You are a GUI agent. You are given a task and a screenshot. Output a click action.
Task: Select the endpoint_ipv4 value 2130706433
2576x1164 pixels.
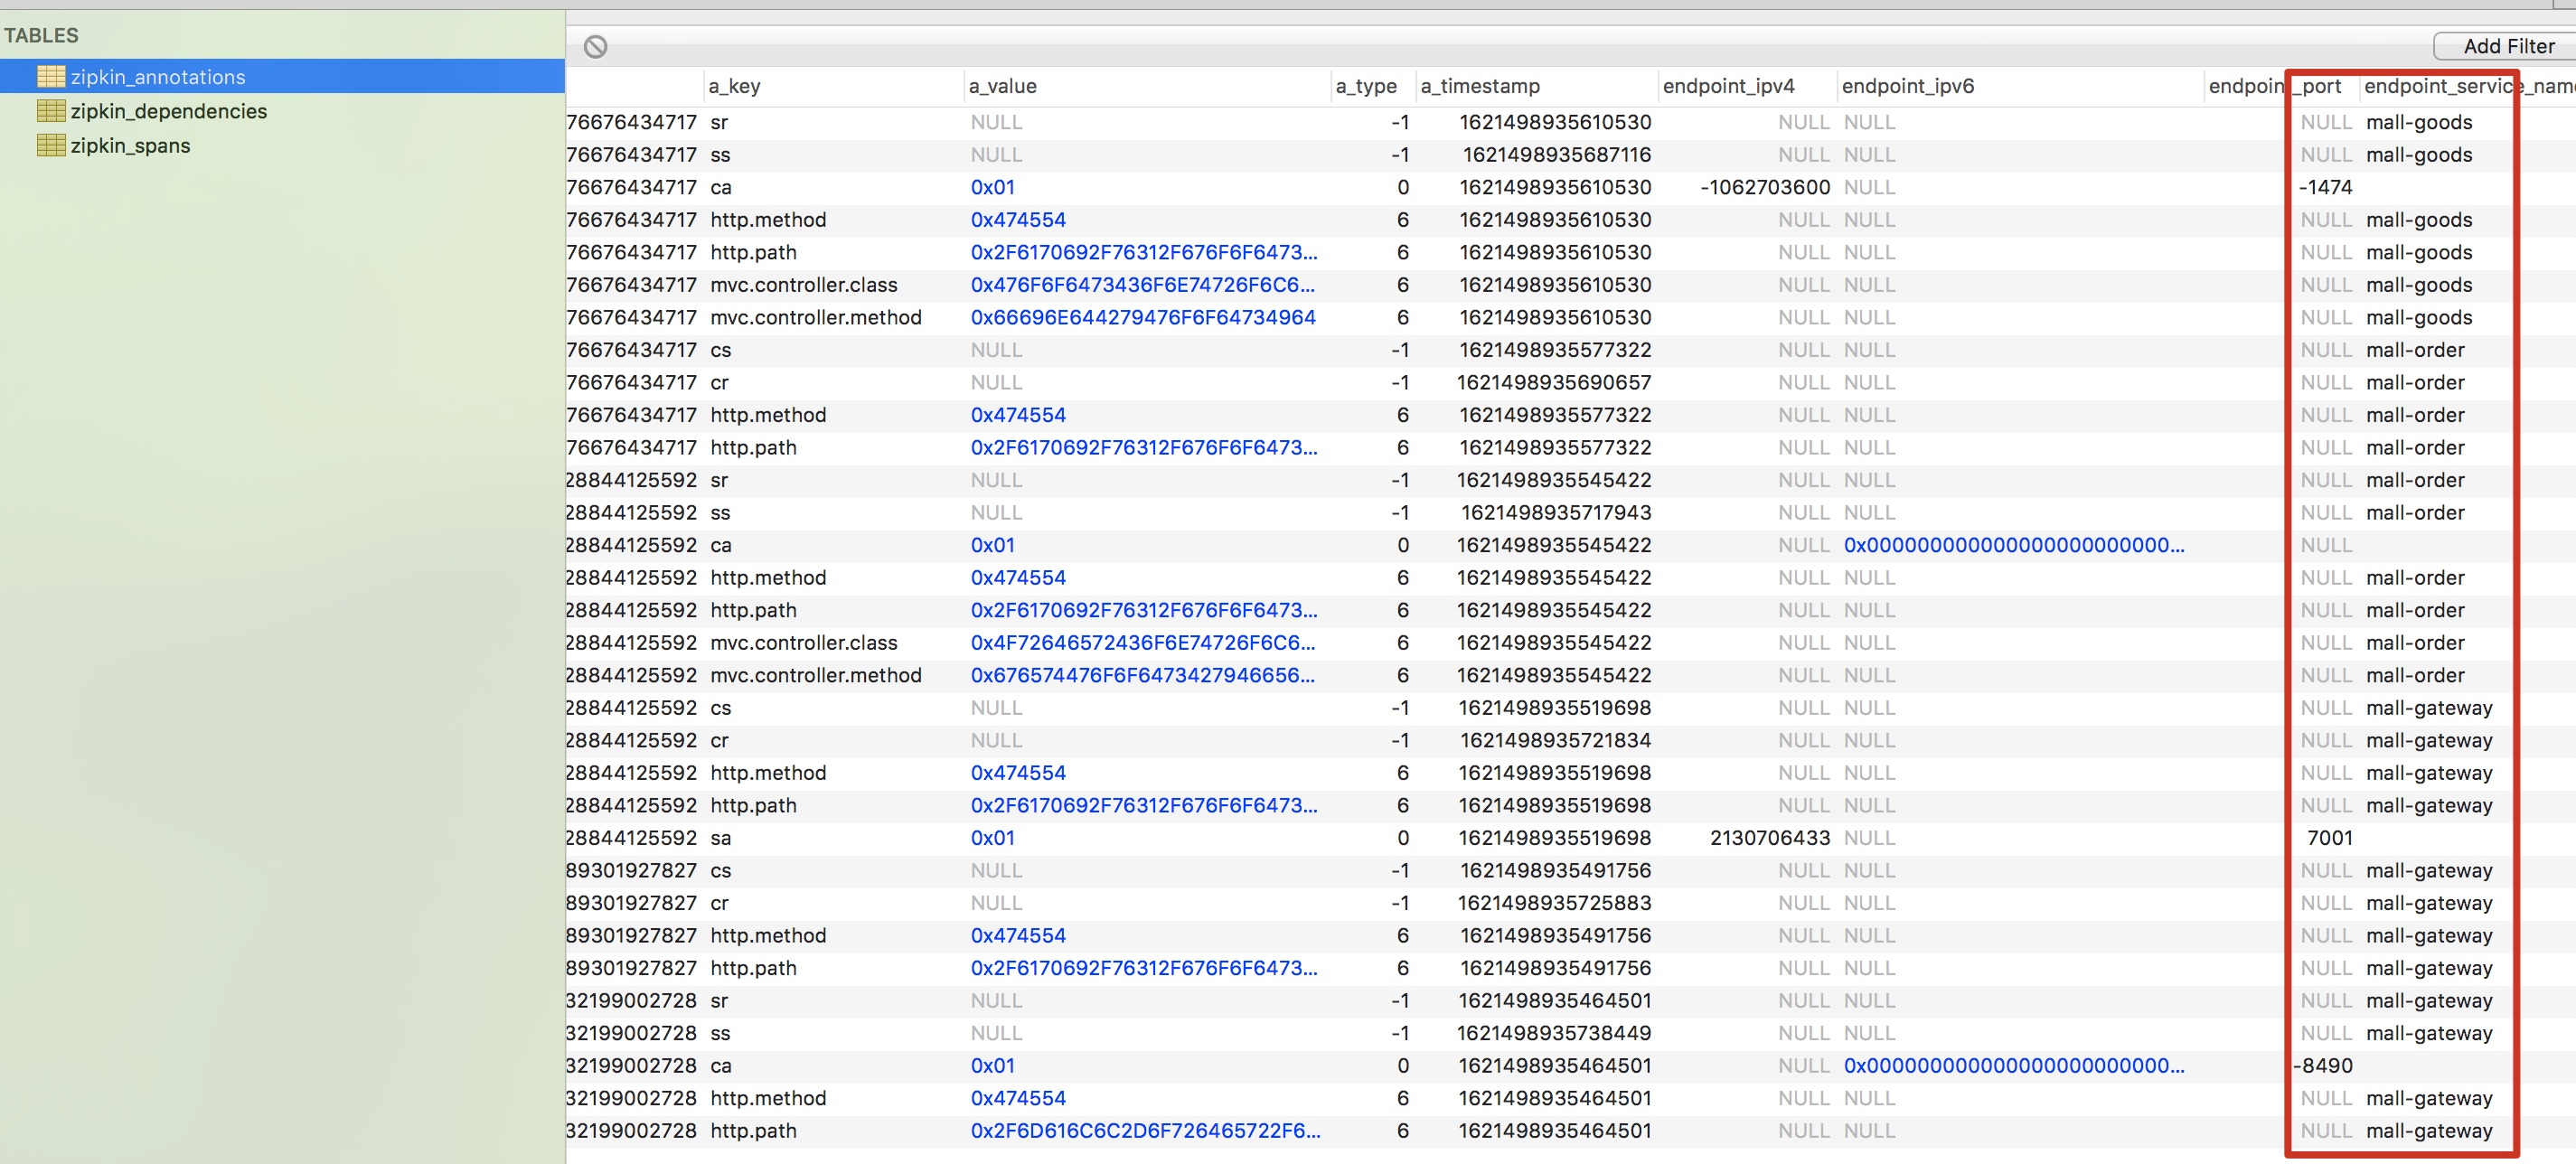(1770, 838)
